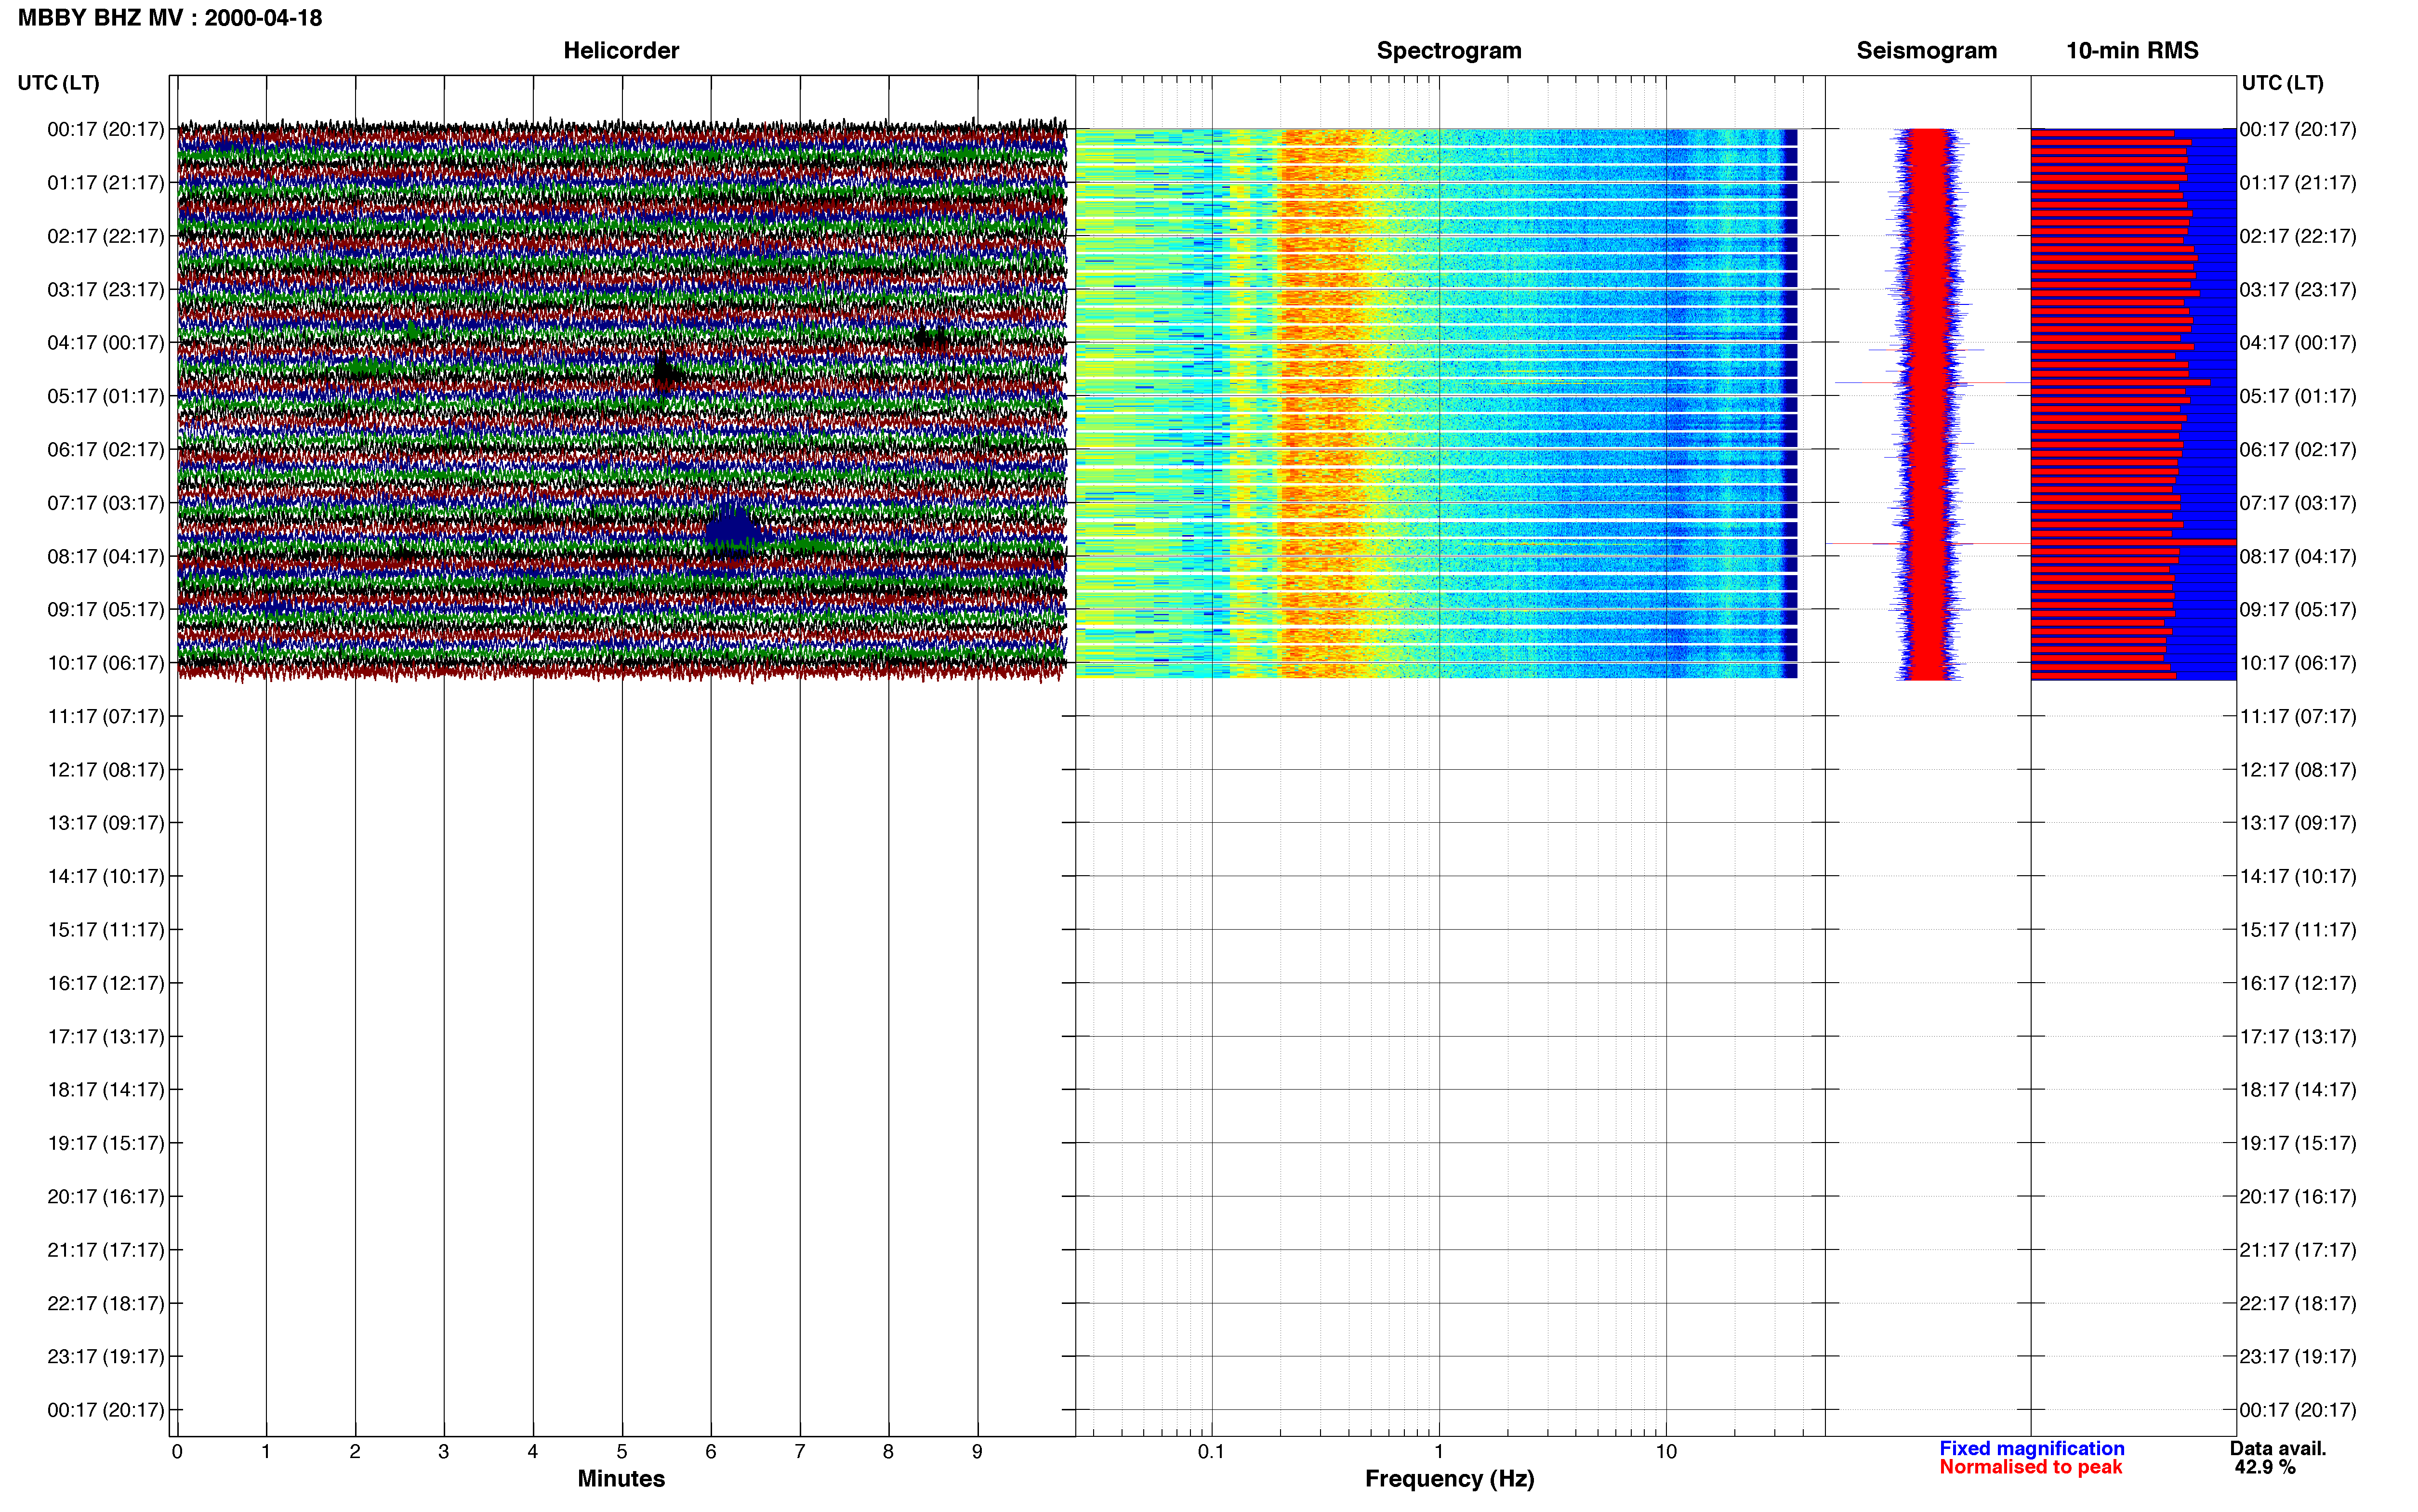This screenshot has width=2418, height=1512.
Task: Click the 'Frequency (Hz)' x-axis label
Action: (1449, 1479)
